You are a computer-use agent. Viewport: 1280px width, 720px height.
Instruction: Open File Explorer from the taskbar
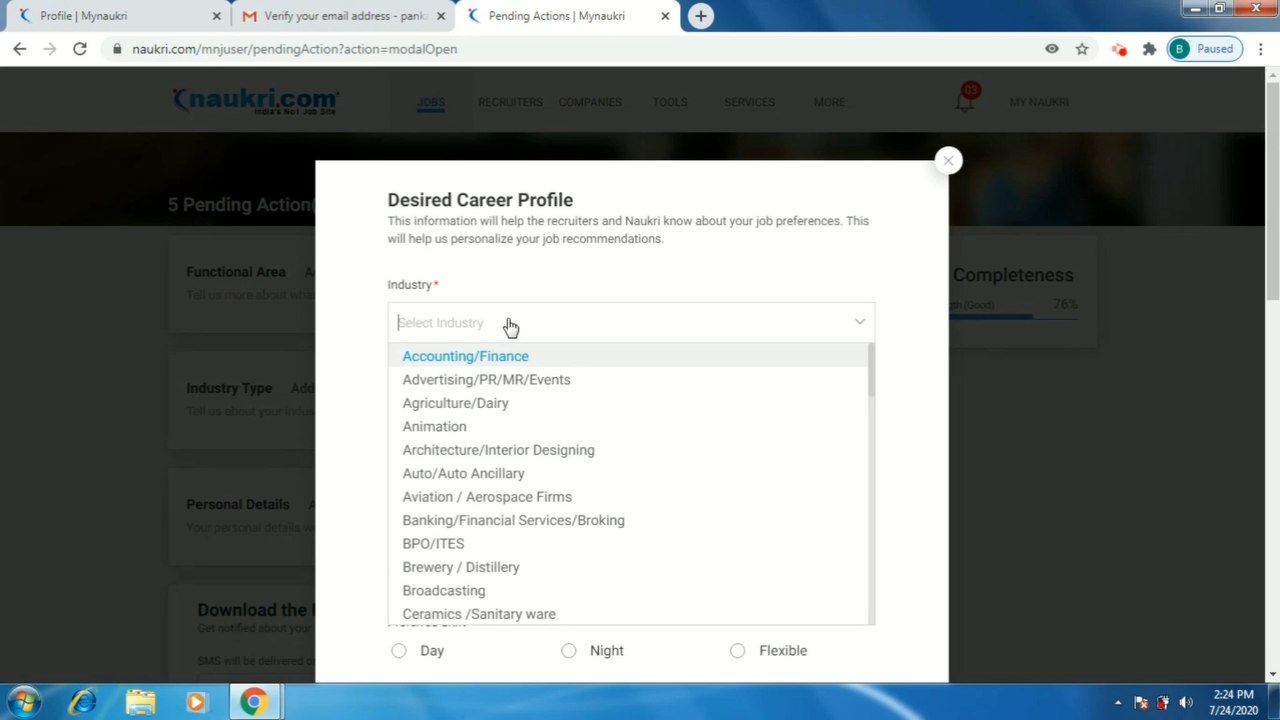pyautogui.click(x=140, y=702)
